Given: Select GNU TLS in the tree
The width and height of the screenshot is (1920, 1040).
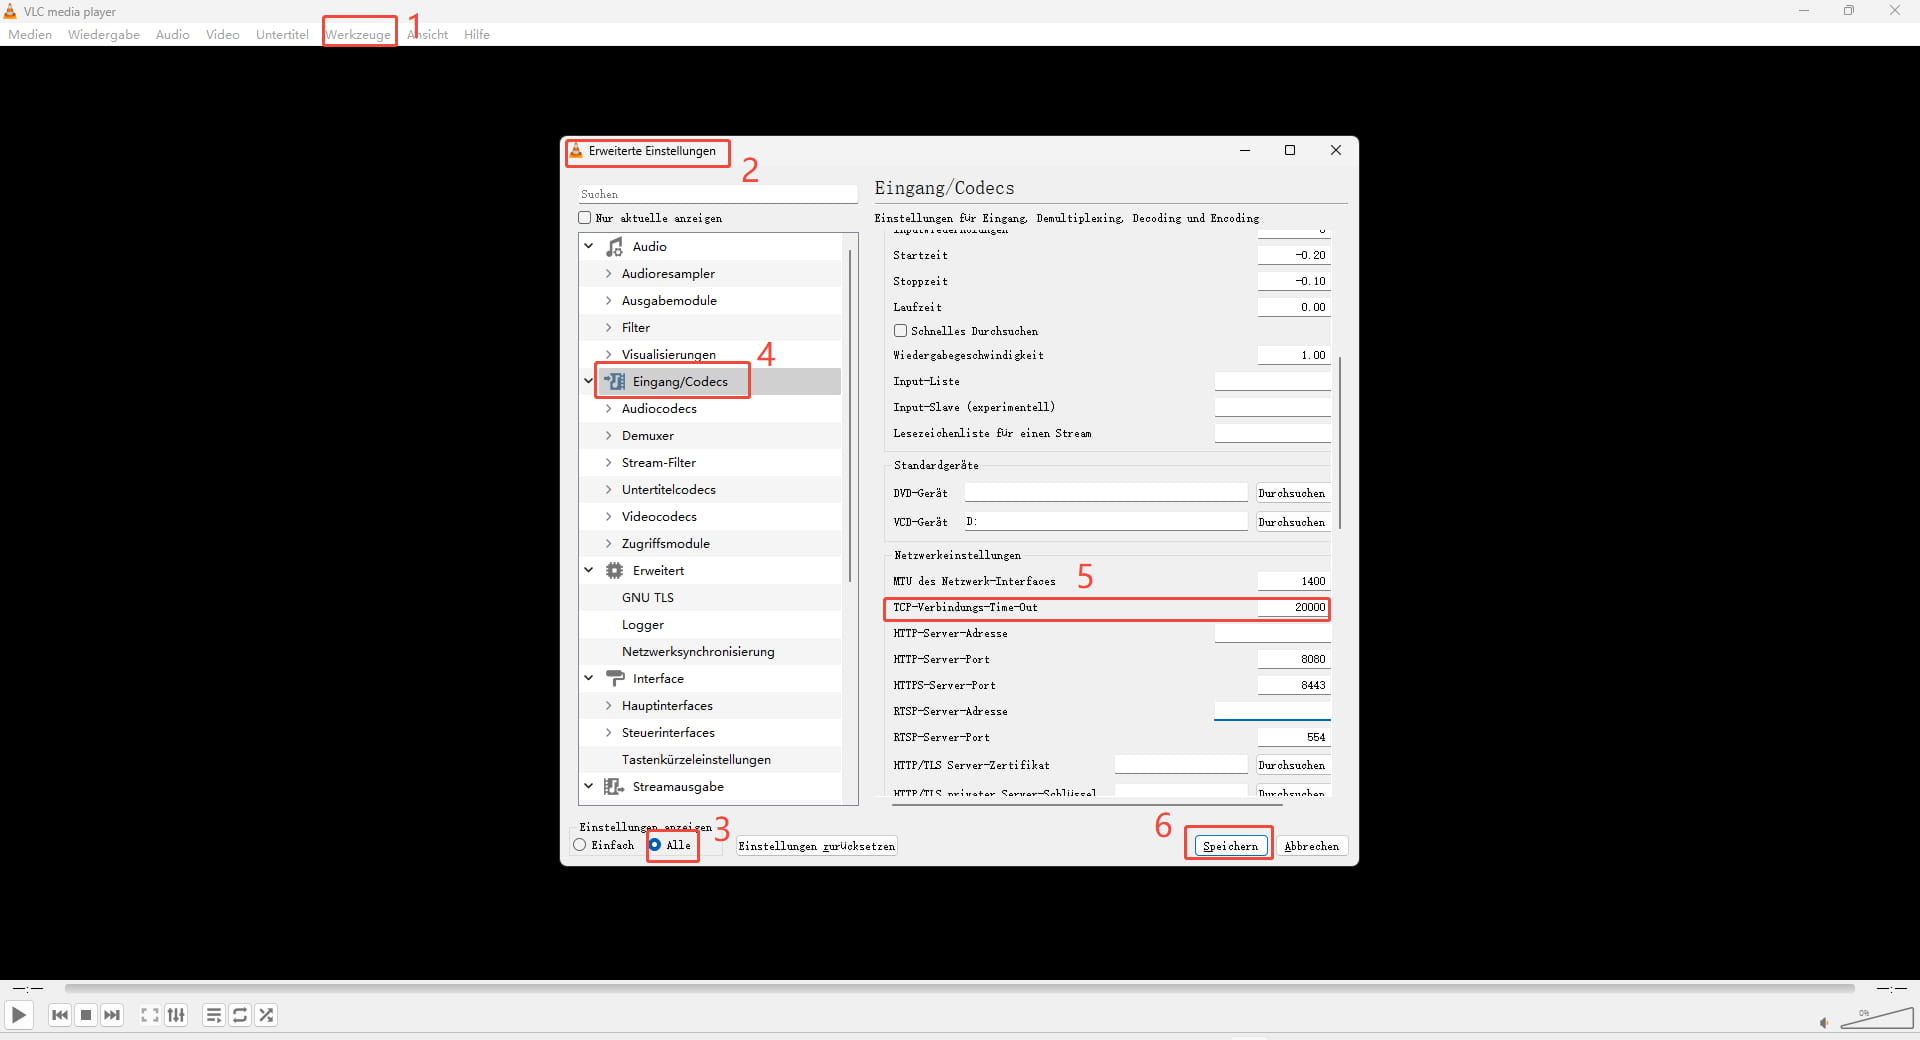Looking at the screenshot, I should click(648, 598).
